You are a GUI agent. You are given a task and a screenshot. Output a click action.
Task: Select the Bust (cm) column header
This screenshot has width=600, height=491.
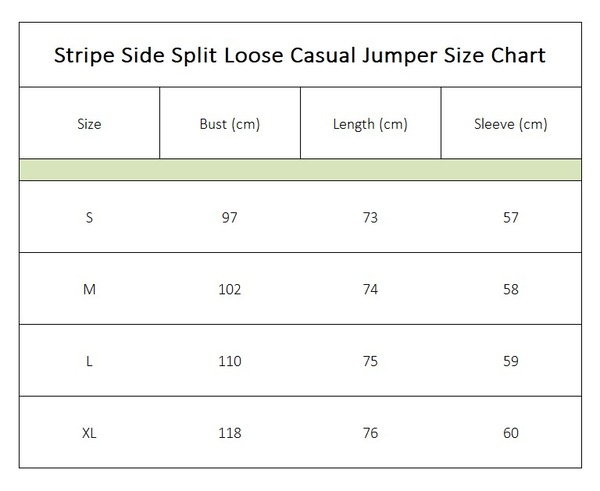(x=230, y=124)
